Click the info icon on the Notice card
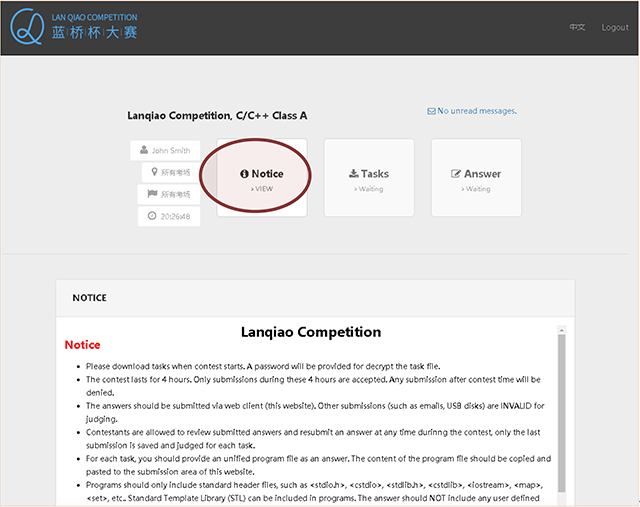Viewport: 640px width, 507px height. click(x=245, y=174)
